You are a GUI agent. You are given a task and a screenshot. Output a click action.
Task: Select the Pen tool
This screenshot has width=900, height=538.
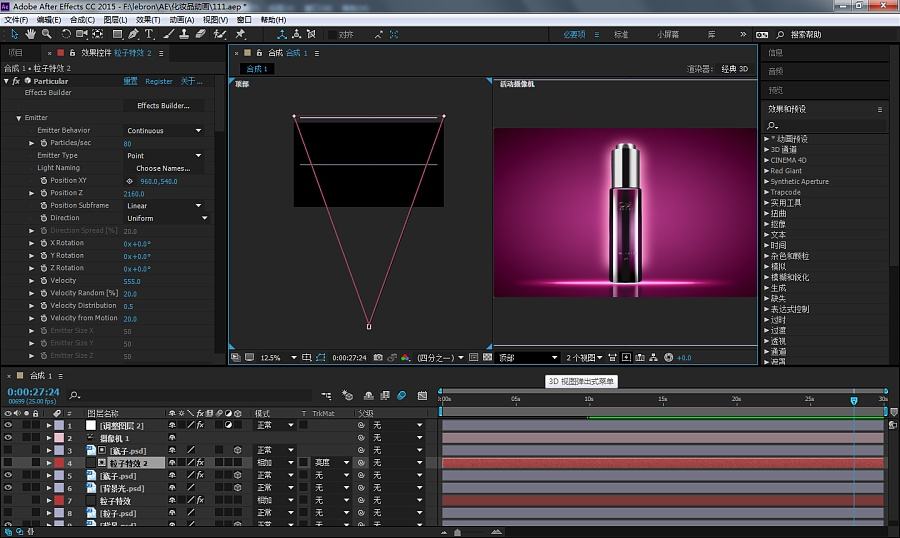point(133,34)
